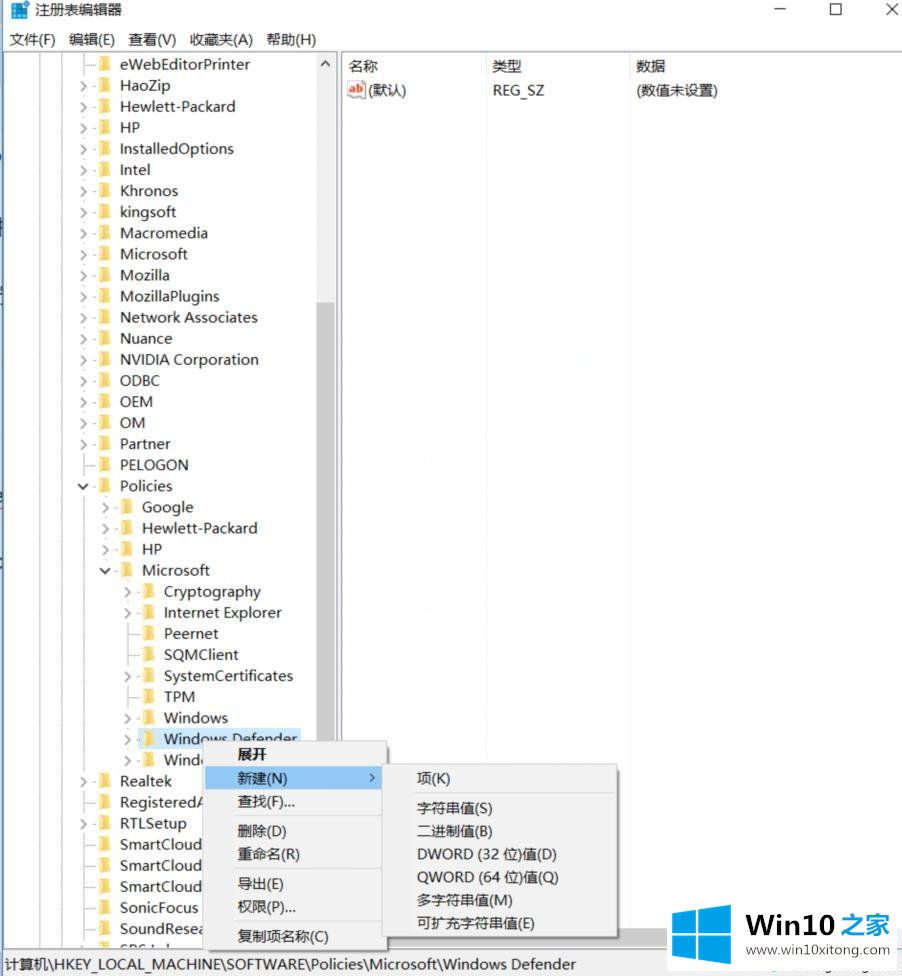
Task: Click the 名称 column header
Action: coord(363,66)
